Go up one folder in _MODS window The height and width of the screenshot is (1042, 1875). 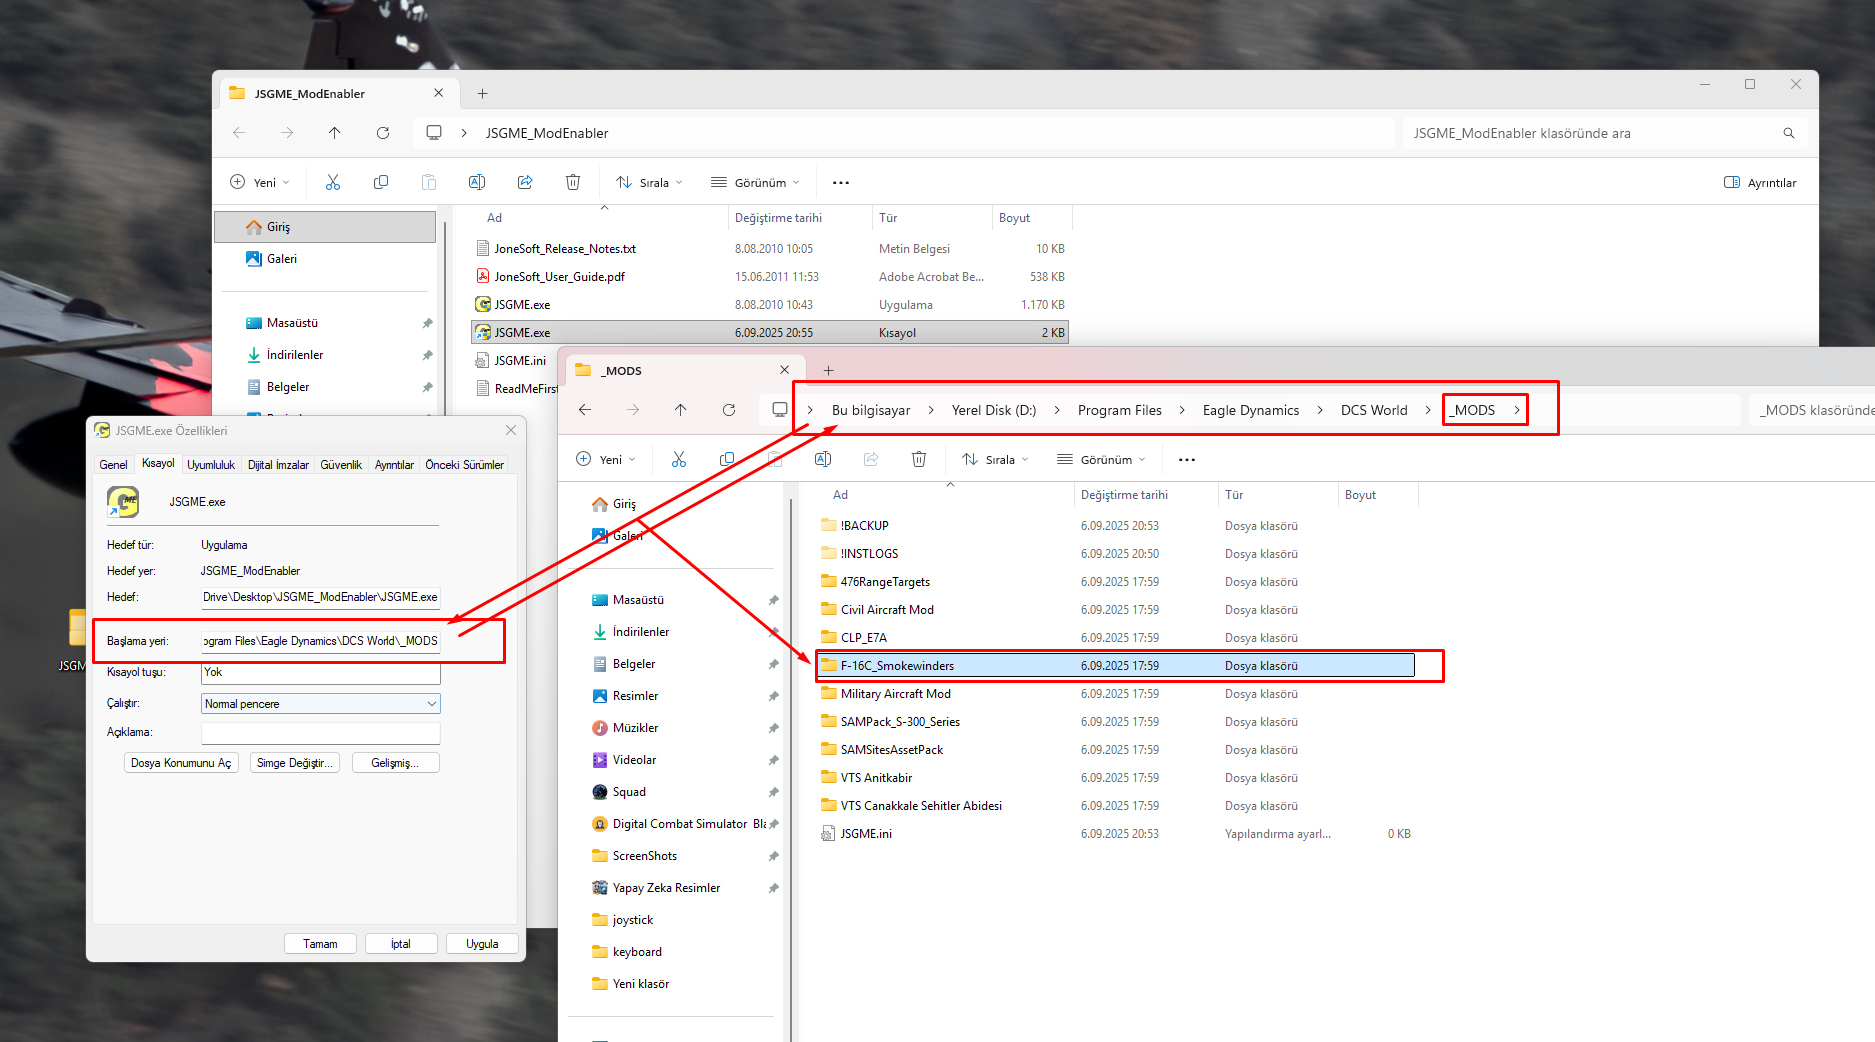681,410
